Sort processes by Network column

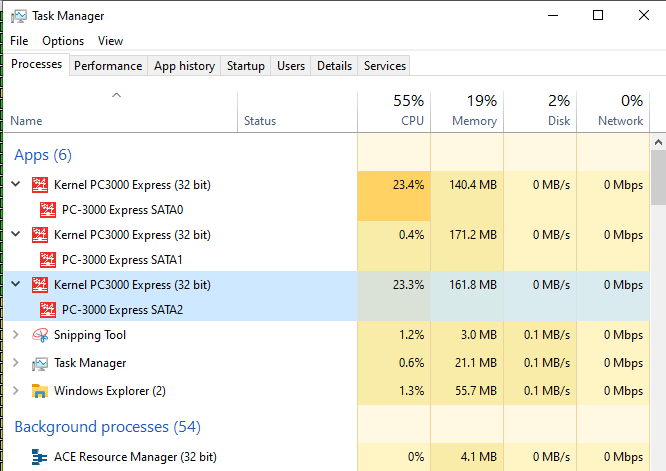click(x=613, y=111)
